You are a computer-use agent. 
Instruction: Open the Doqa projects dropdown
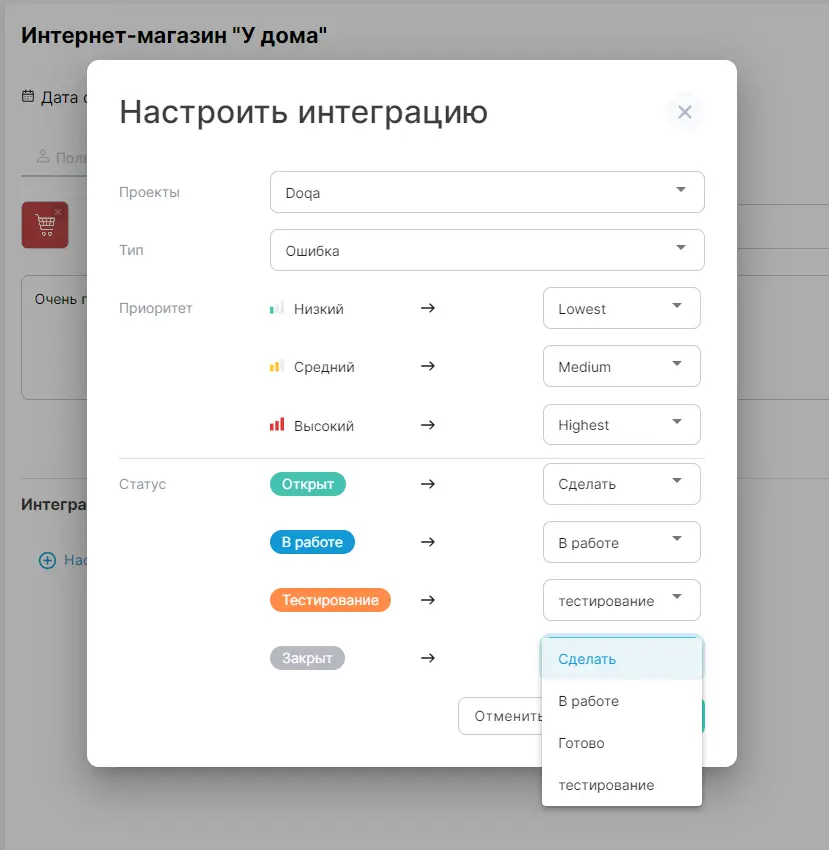pyautogui.click(x=487, y=191)
